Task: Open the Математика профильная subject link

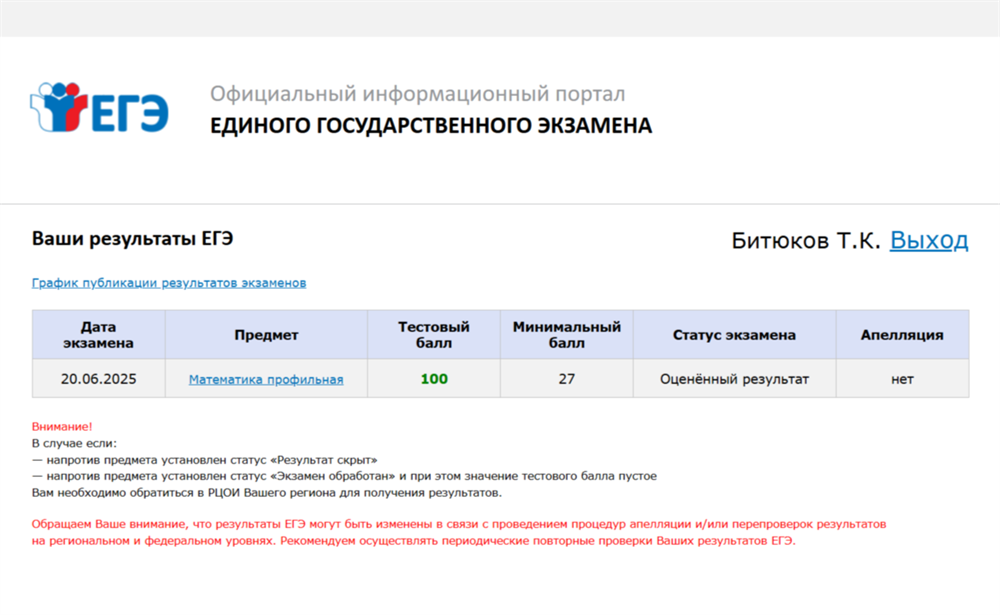Action: point(266,379)
